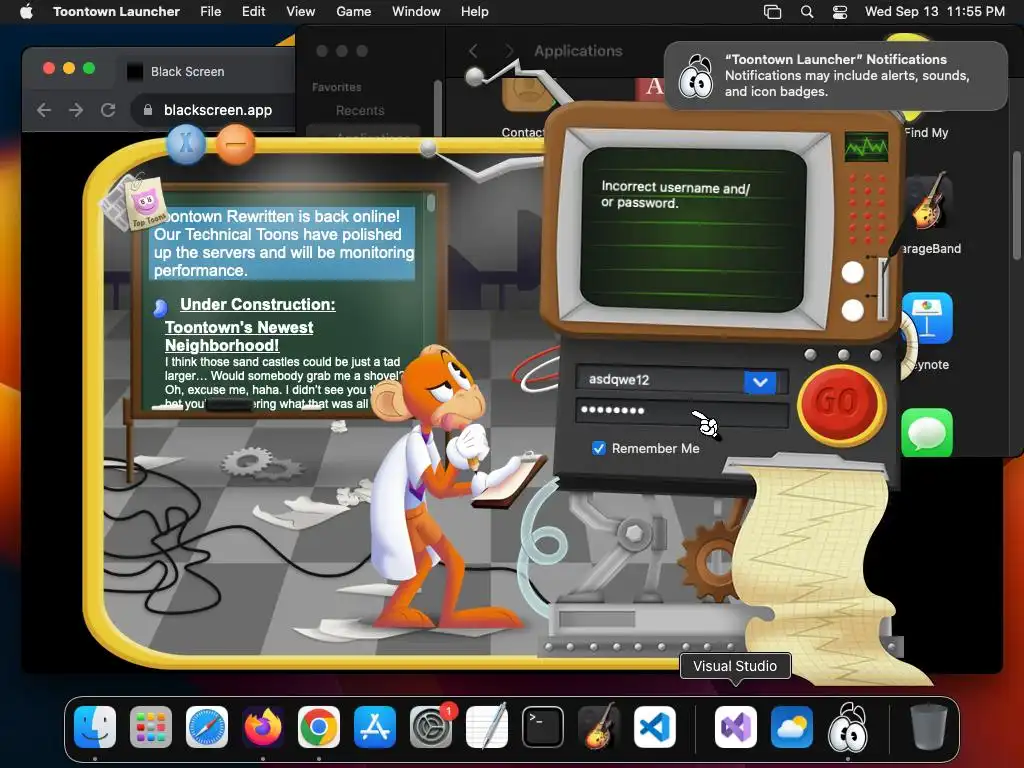This screenshot has height=768, width=1024.
Task: Open Spotlight search in menu bar
Action: (x=807, y=12)
